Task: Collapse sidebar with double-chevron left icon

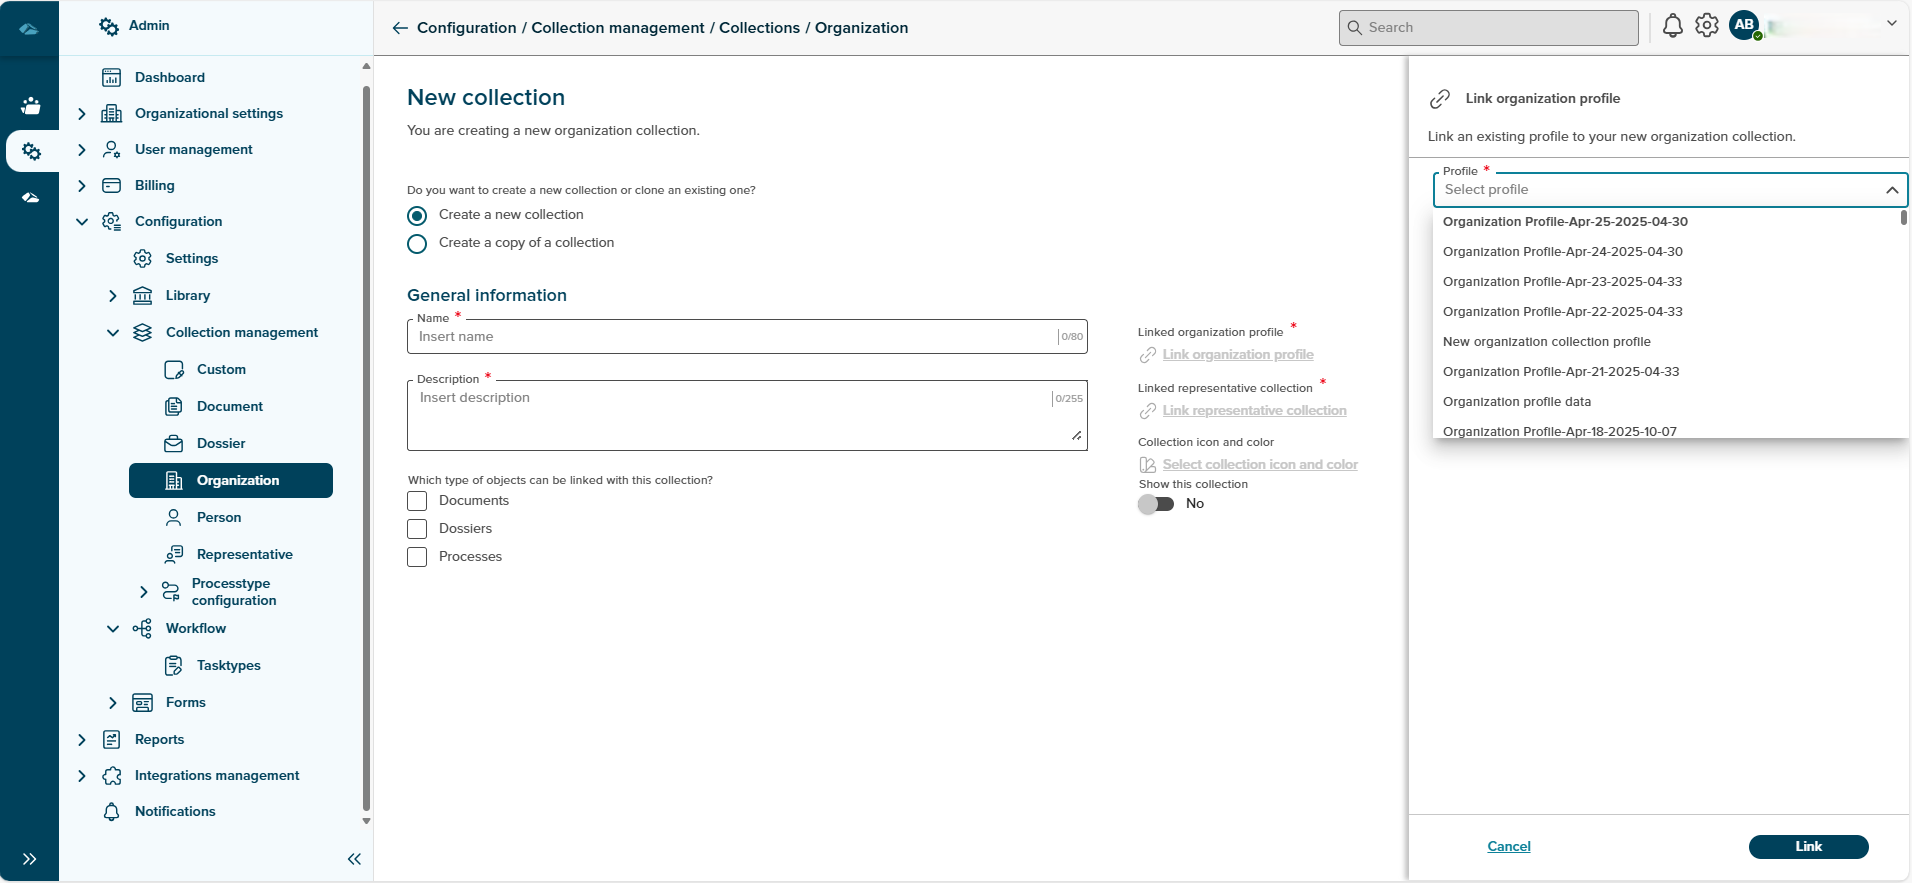Action: [354, 859]
